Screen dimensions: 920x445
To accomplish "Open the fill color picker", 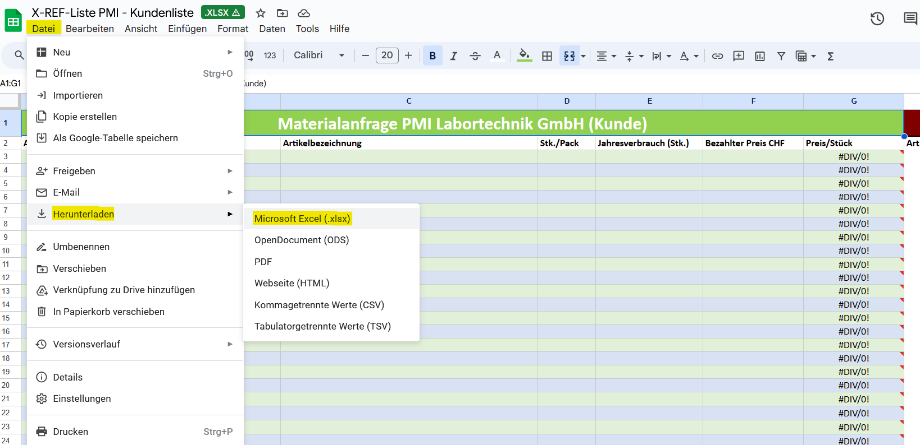I will (525, 56).
